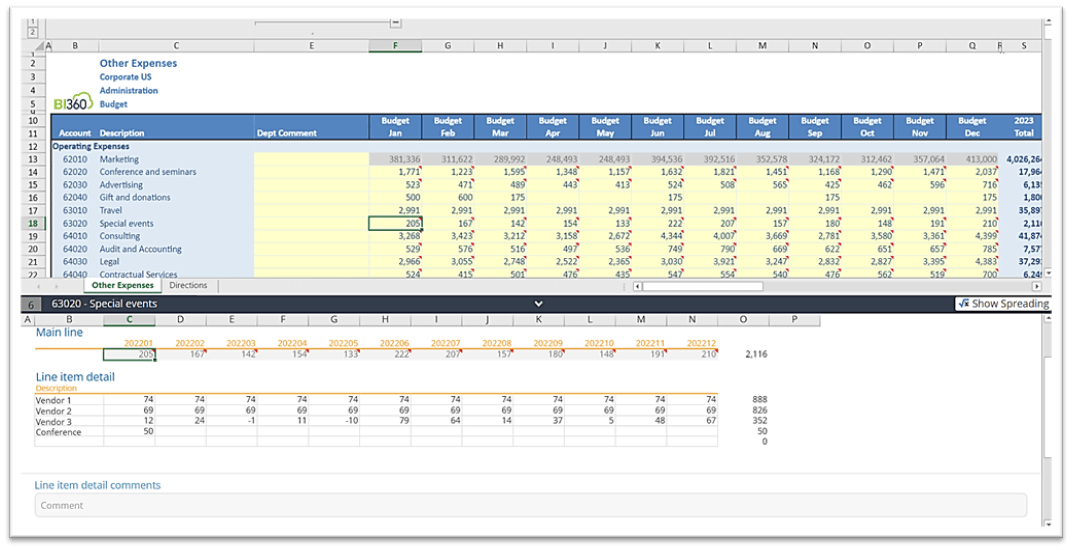Expand the 63020 Special events chevron
This screenshot has height=550, width=1072.
pyautogui.click(x=538, y=303)
